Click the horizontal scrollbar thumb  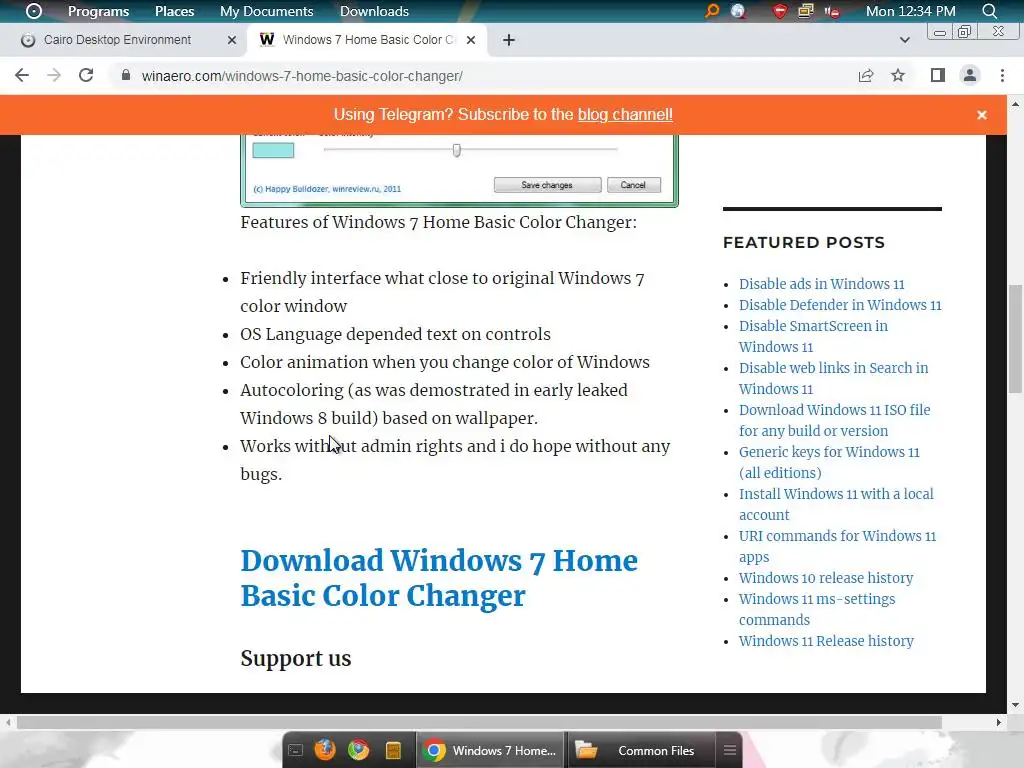479,722
